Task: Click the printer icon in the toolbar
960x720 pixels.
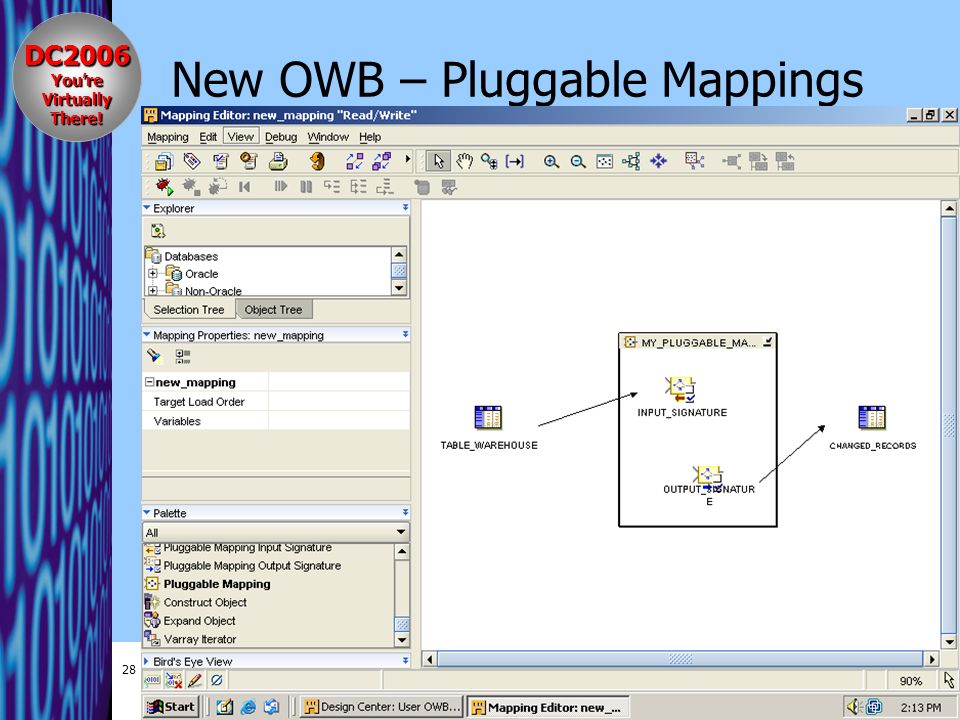Action: [279, 161]
